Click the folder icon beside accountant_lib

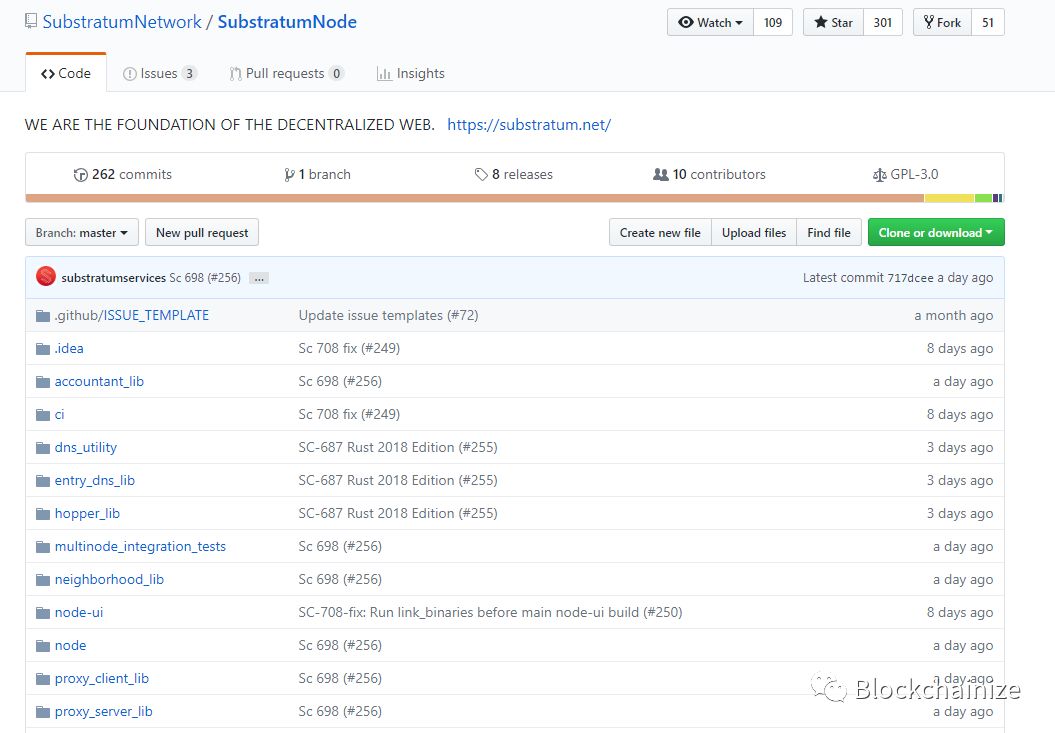tap(43, 381)
